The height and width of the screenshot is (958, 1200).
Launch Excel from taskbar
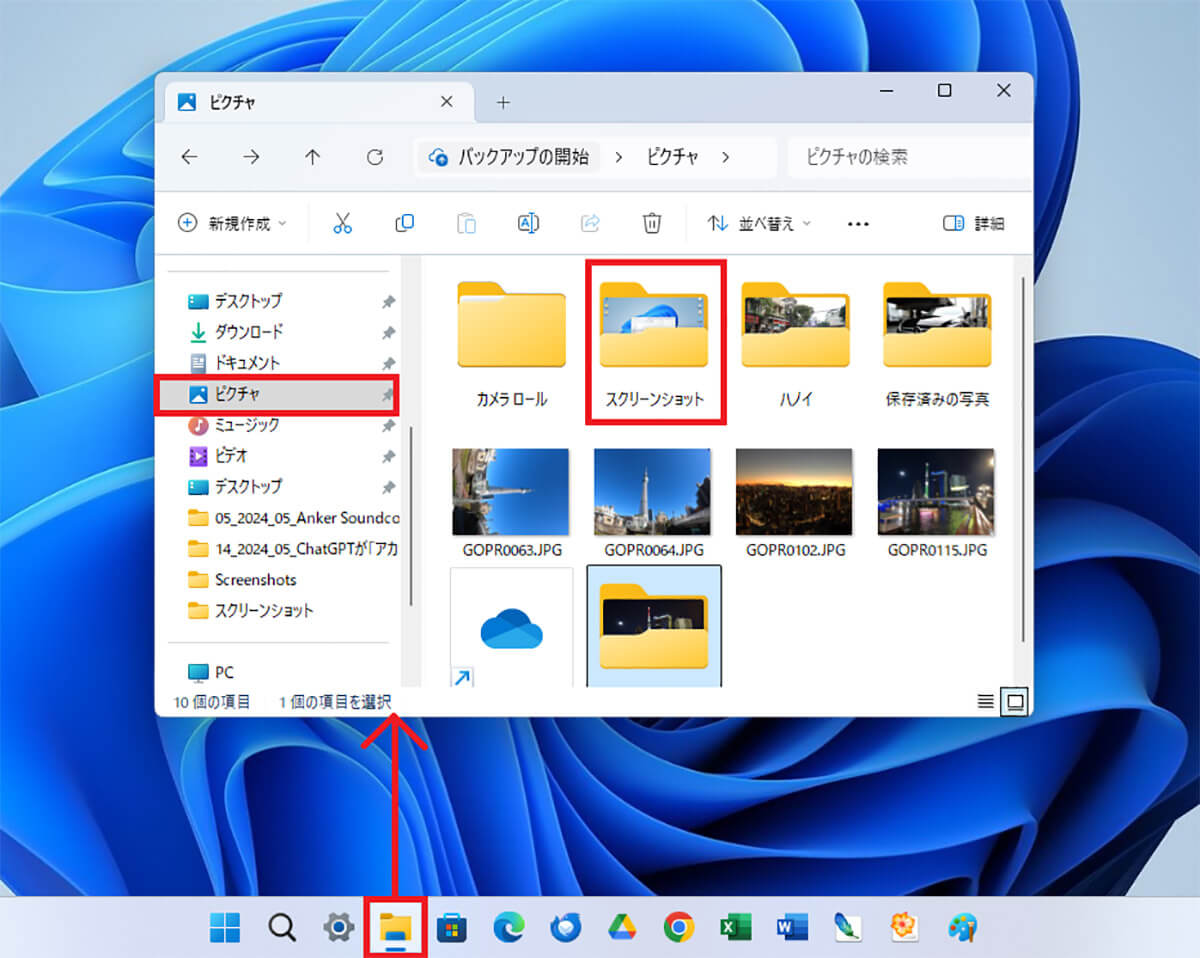coord(736,928)
